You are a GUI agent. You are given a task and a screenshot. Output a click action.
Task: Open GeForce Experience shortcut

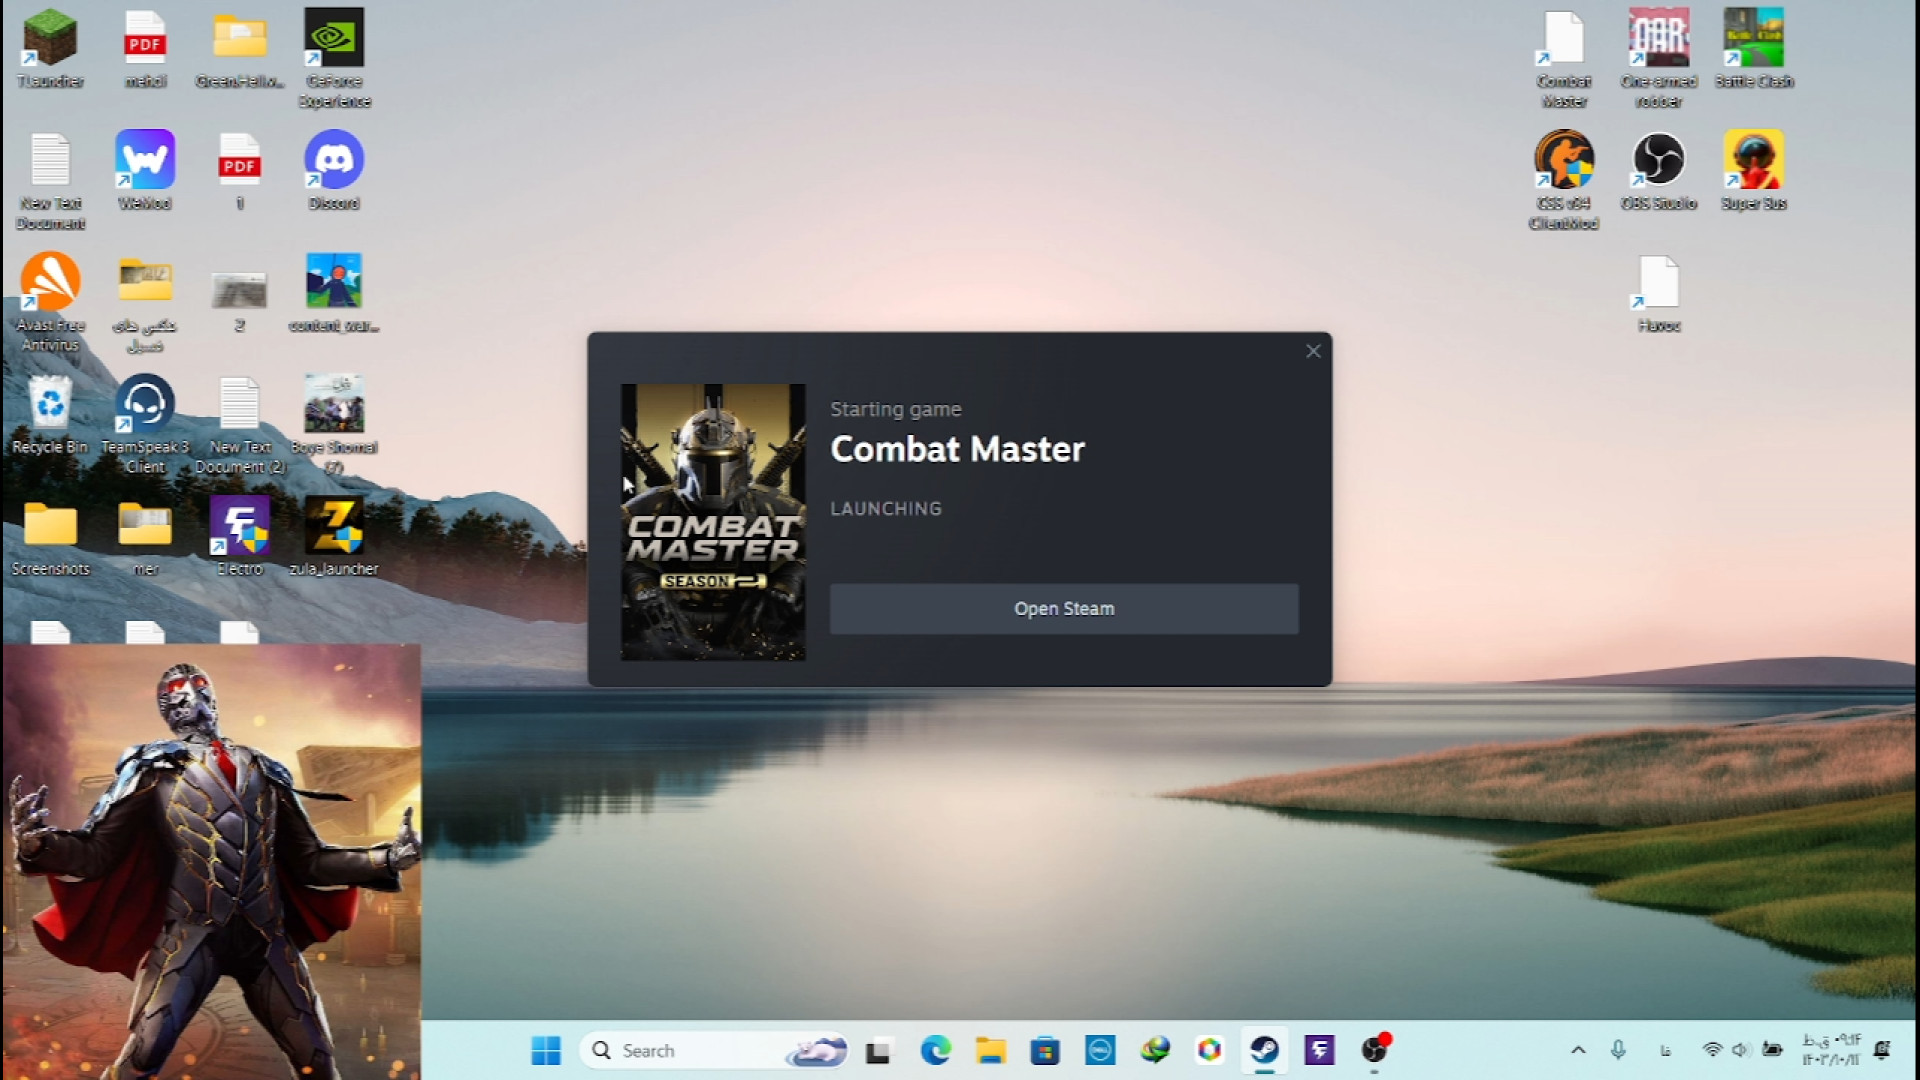coord(334,58)
